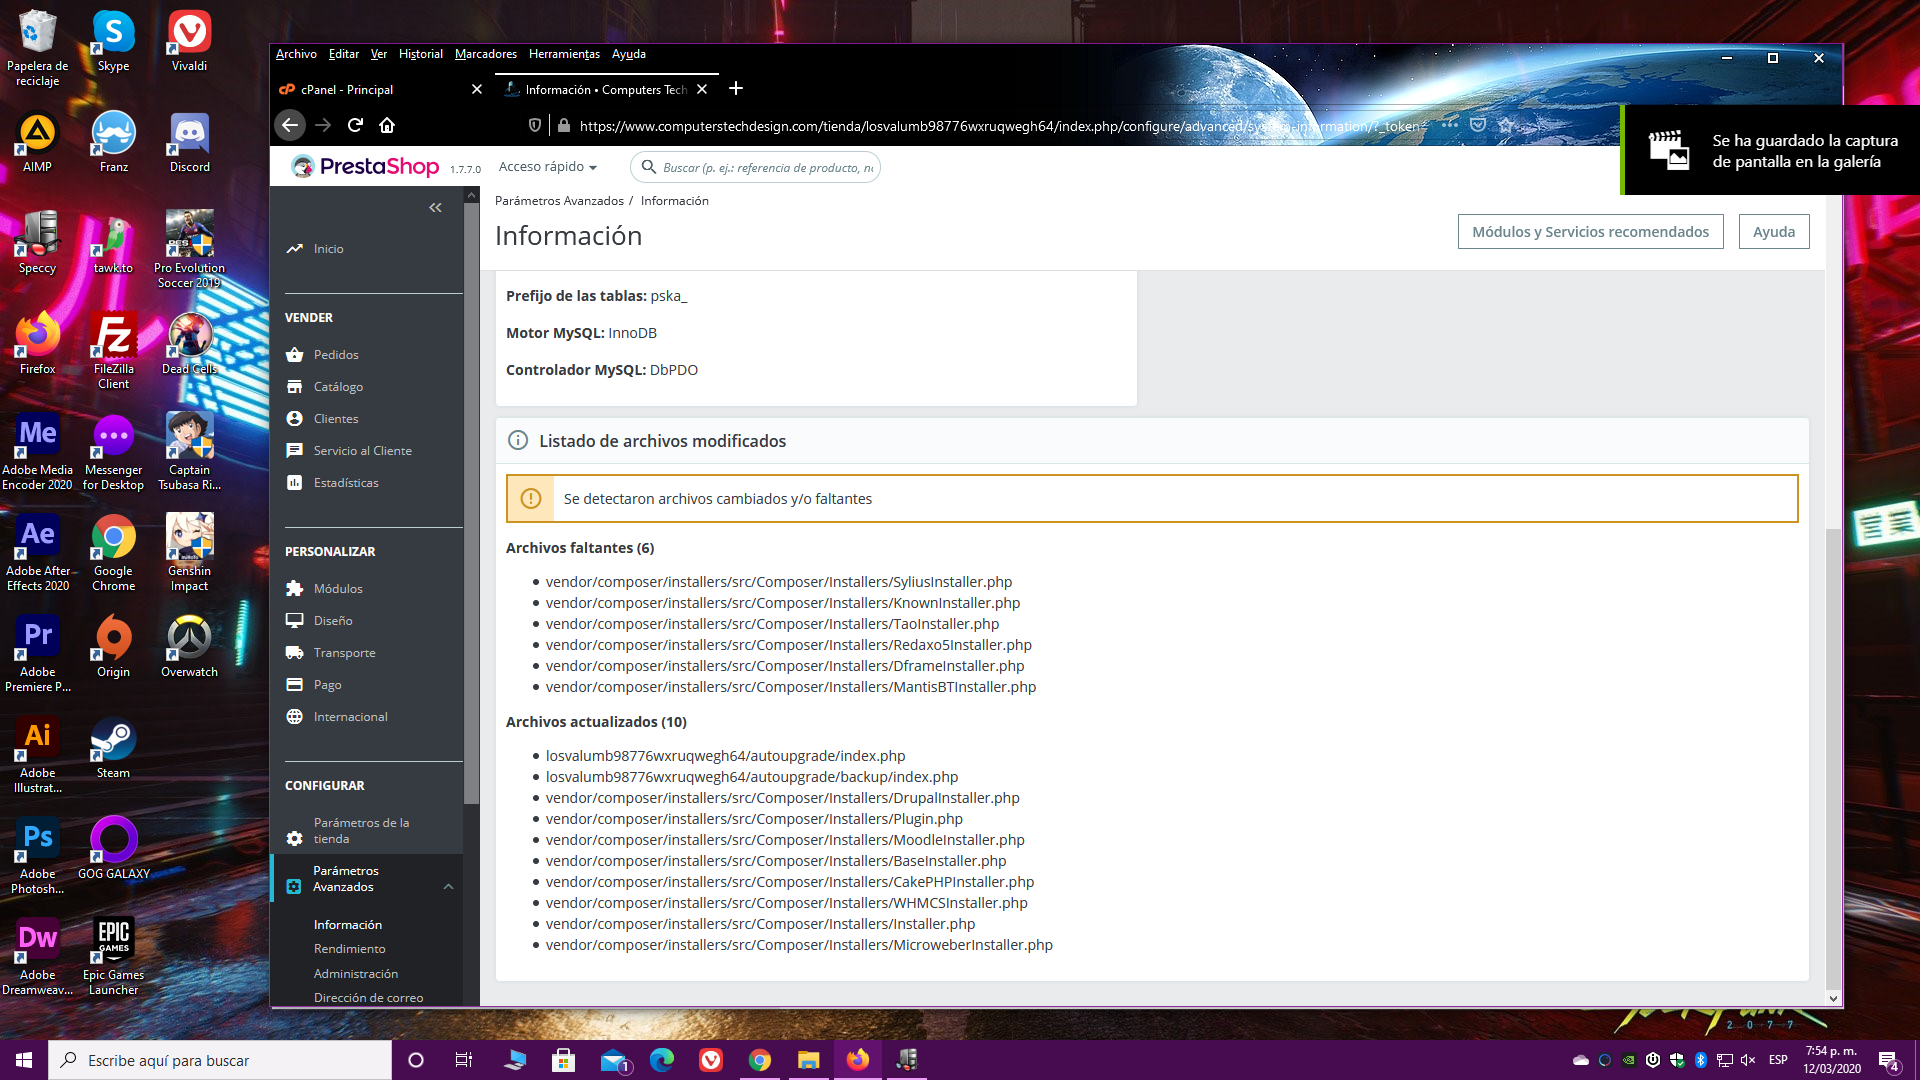The image size is (1920, 1080).
Task: Click Módulos y Servicios recomendados button
Action: 1590,232
